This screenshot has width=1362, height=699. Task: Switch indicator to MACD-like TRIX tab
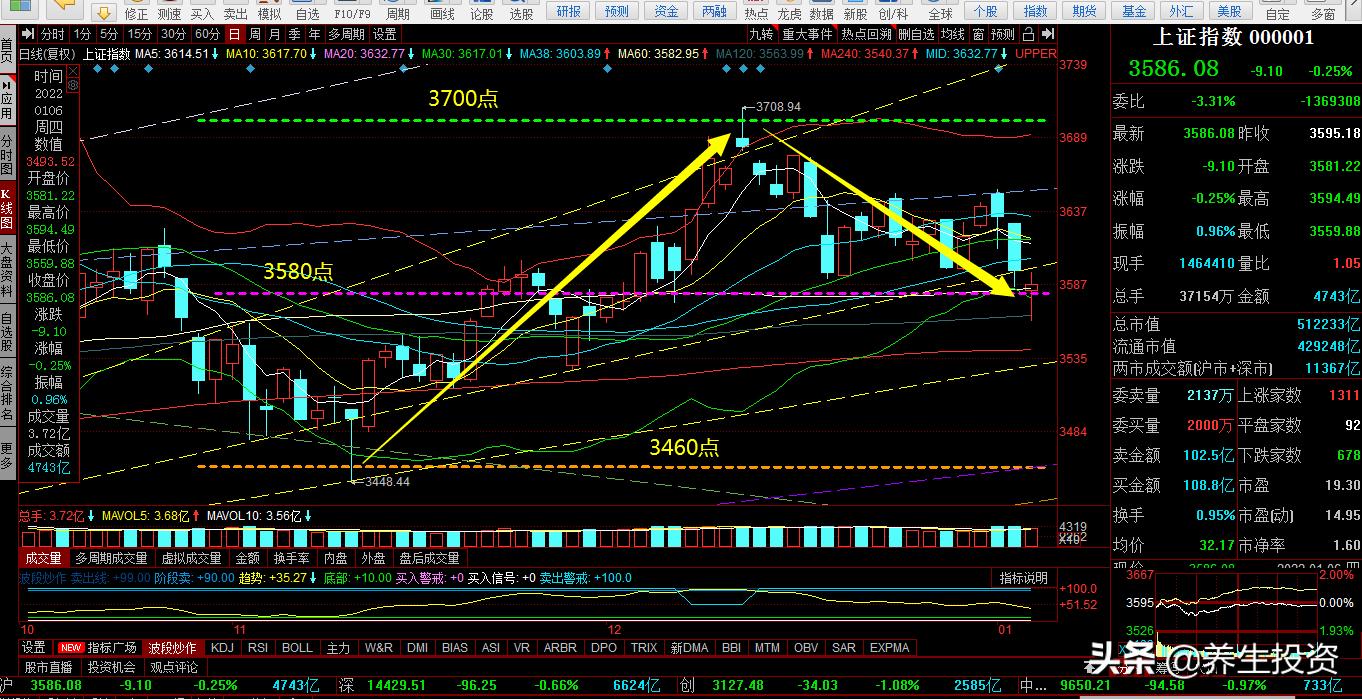click(644, 647)
